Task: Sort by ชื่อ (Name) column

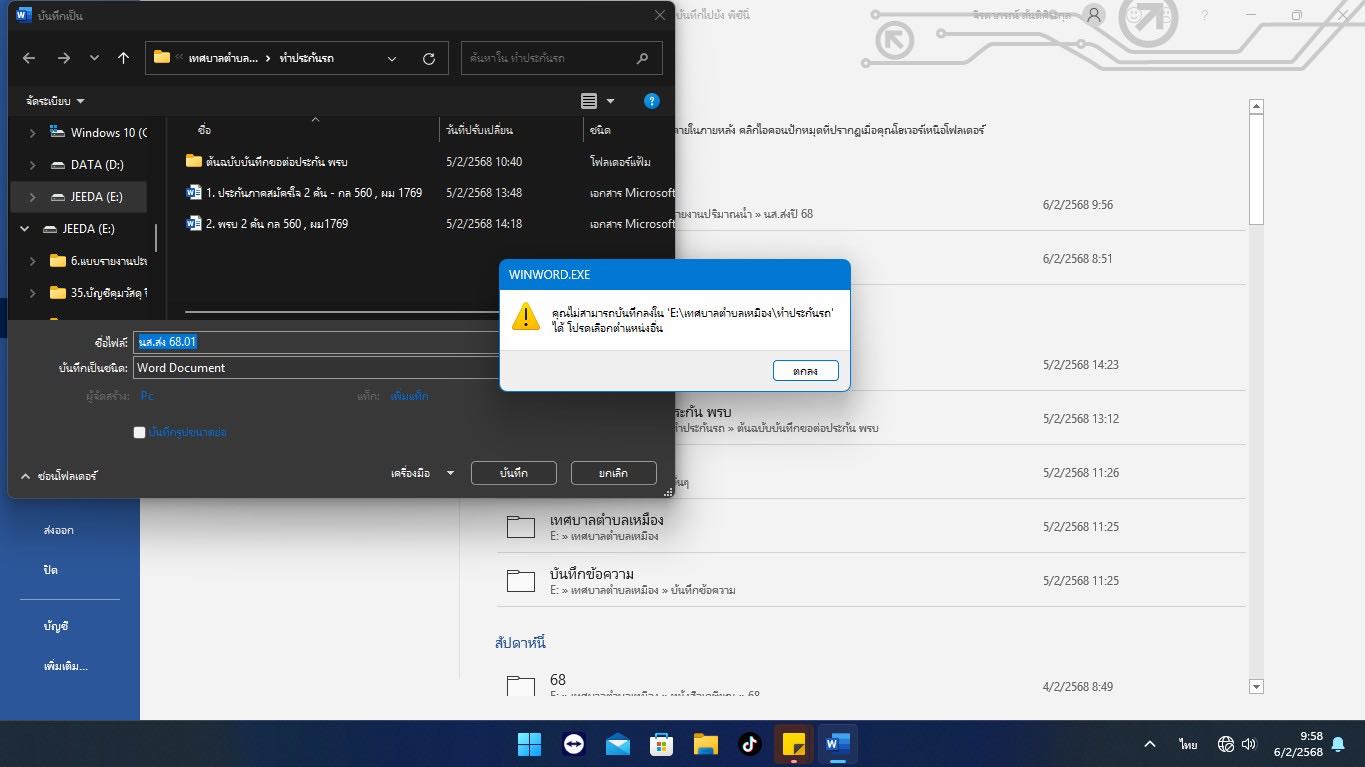Action: point(205,131)
